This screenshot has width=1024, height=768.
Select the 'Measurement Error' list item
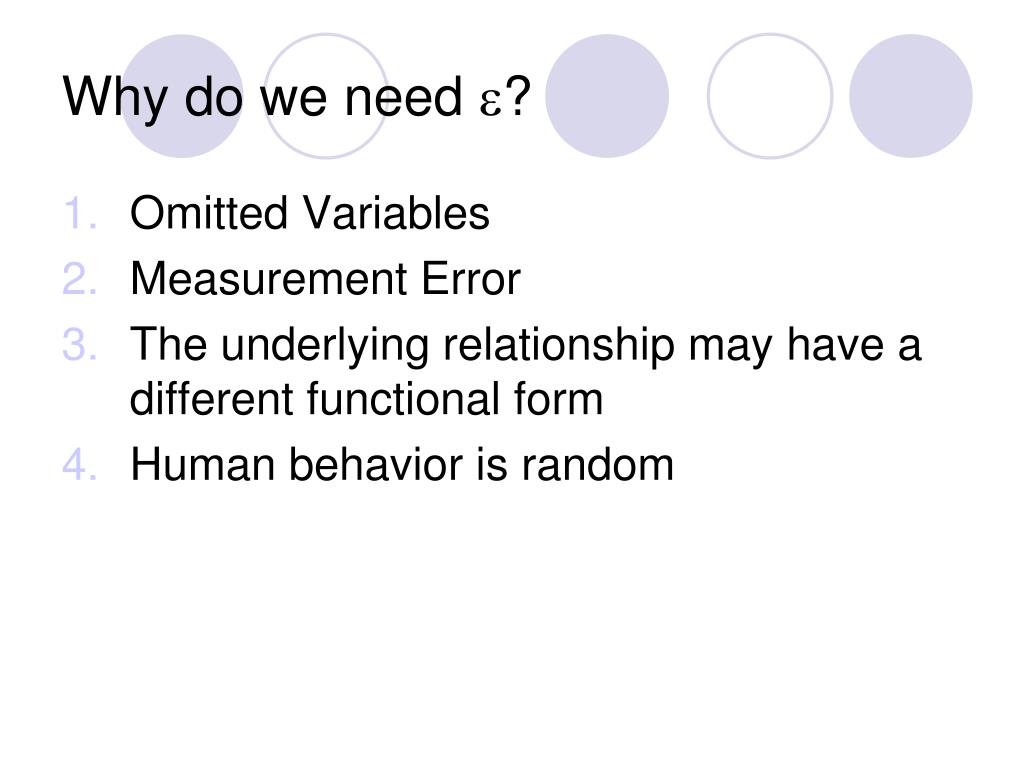[325, 279]
